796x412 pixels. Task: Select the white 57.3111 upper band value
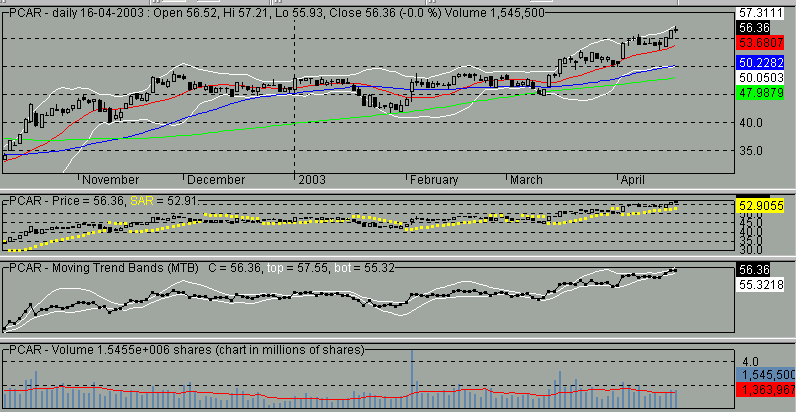click(x=759, y=14)
